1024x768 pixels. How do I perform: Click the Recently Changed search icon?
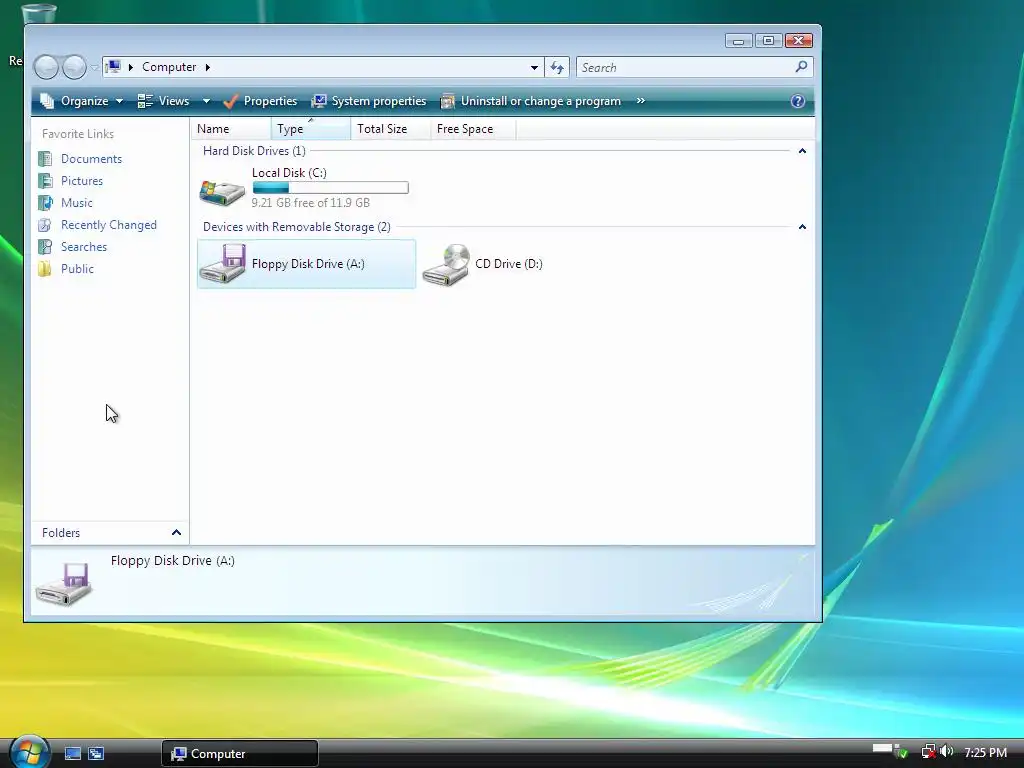click(x=45, y=225)
